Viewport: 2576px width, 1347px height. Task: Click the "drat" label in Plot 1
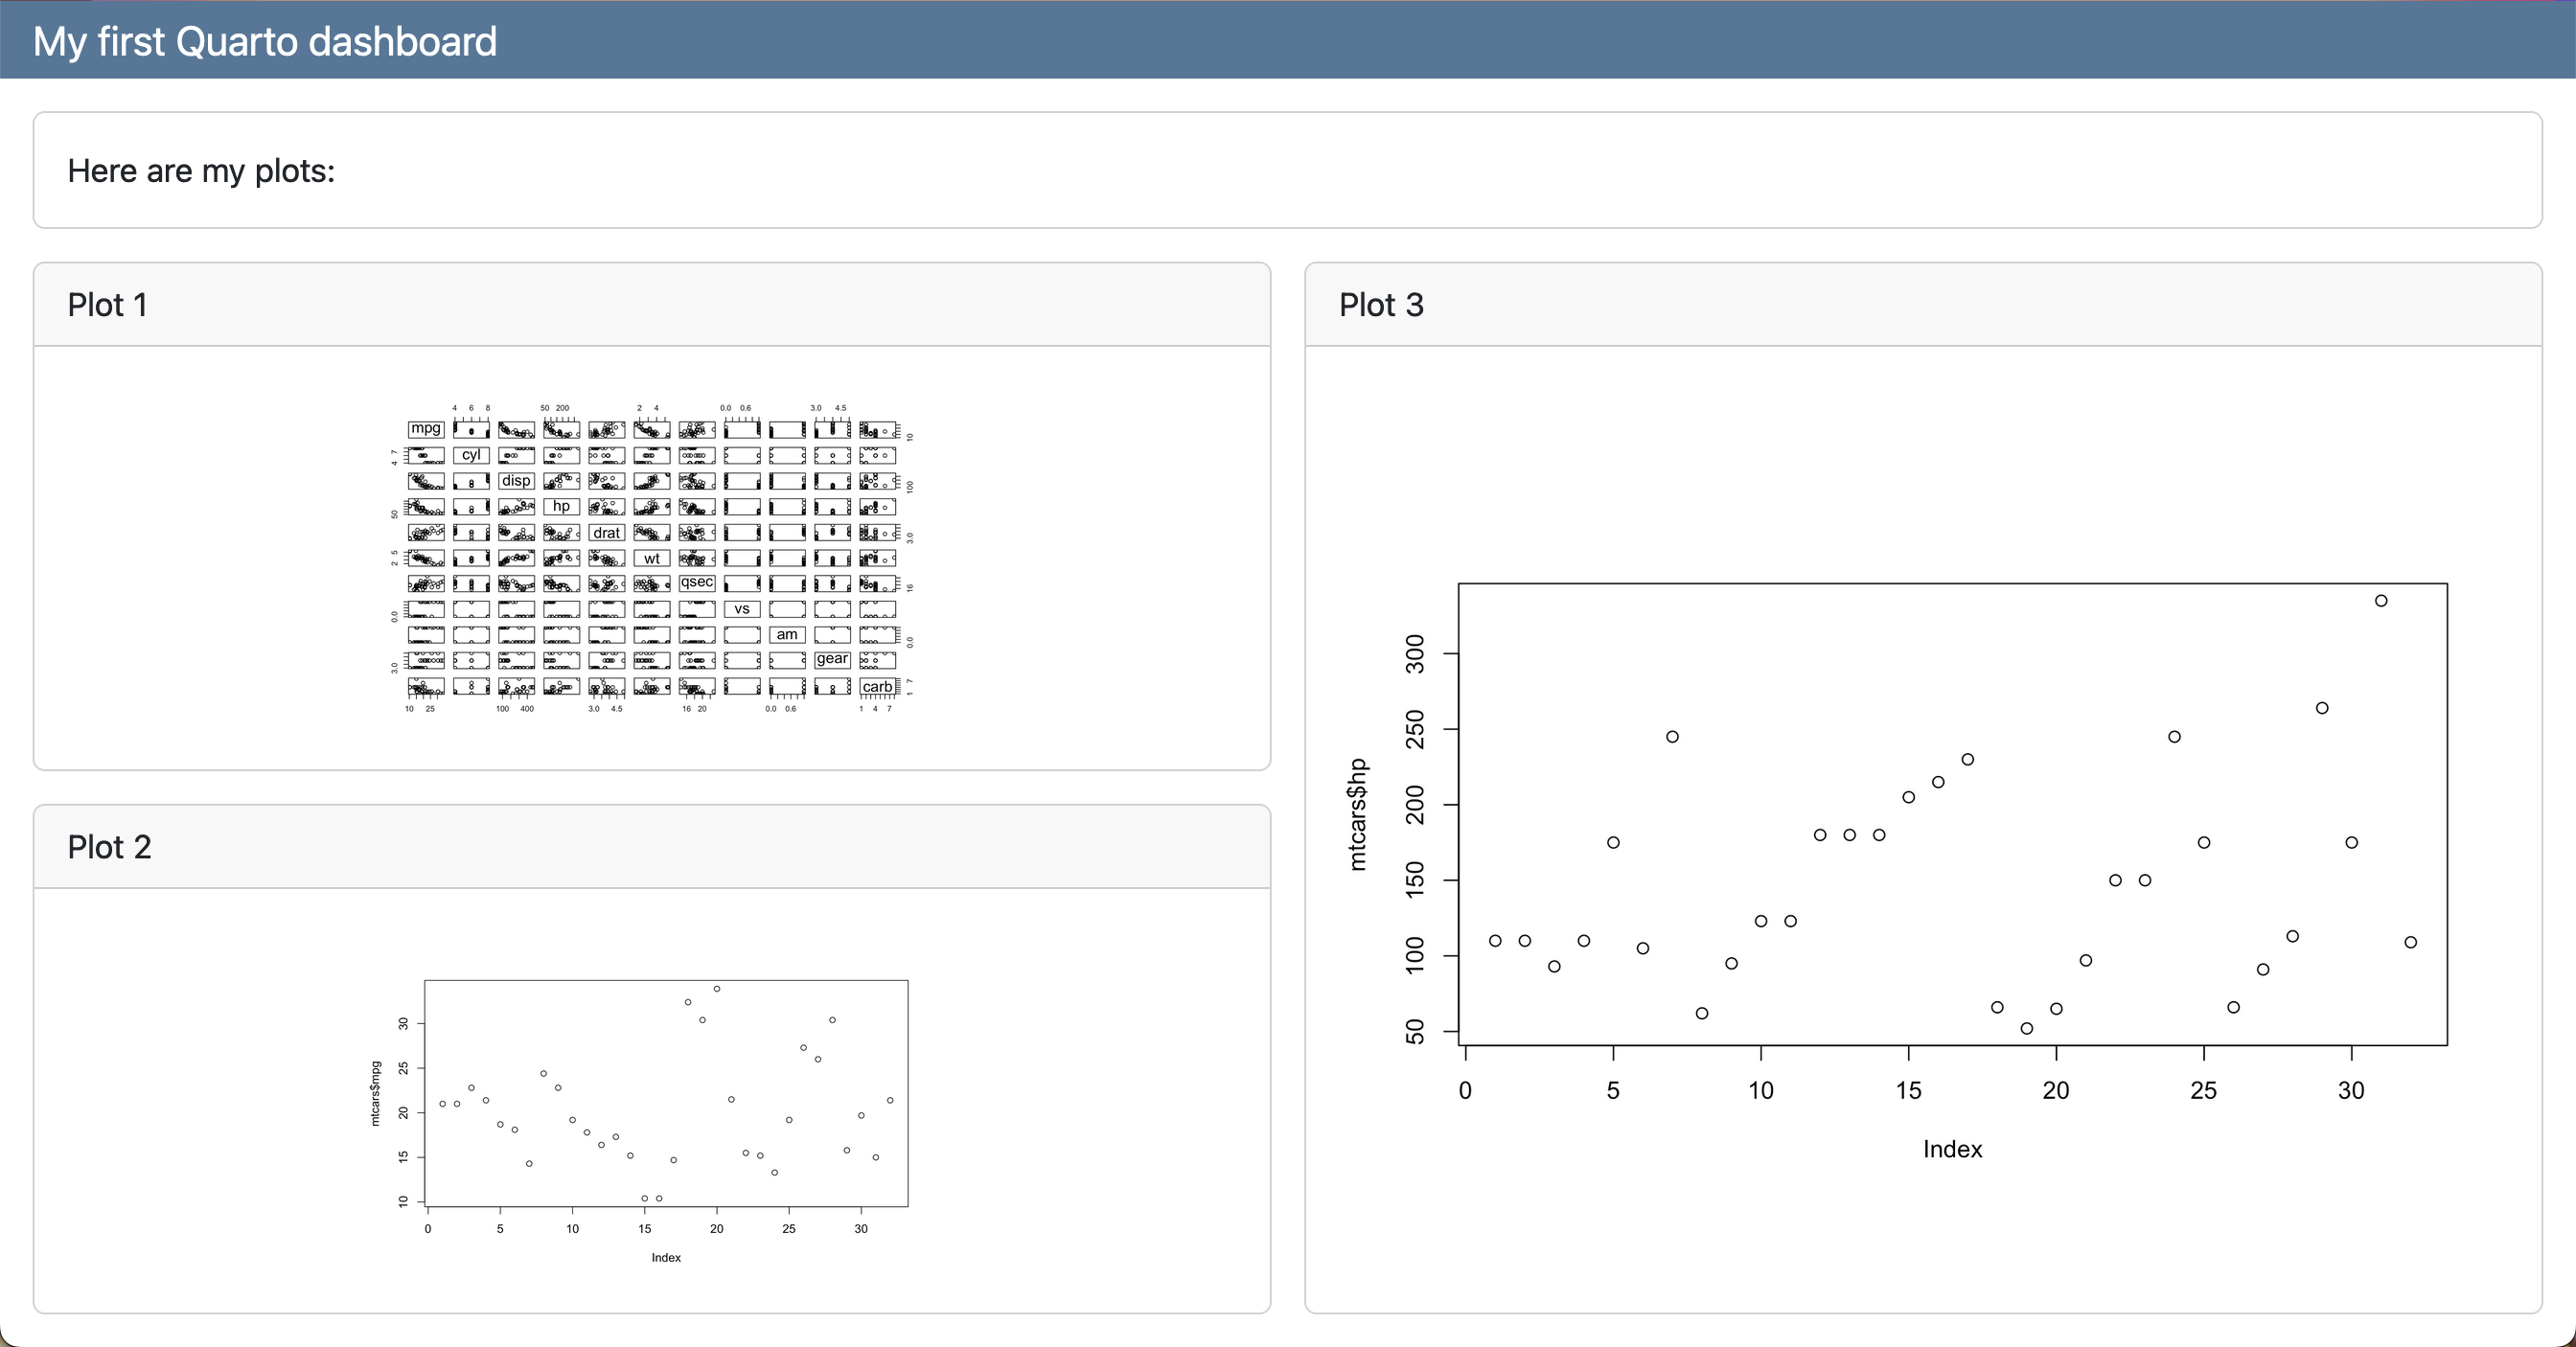pyautogui.click(x=607, y=533)
